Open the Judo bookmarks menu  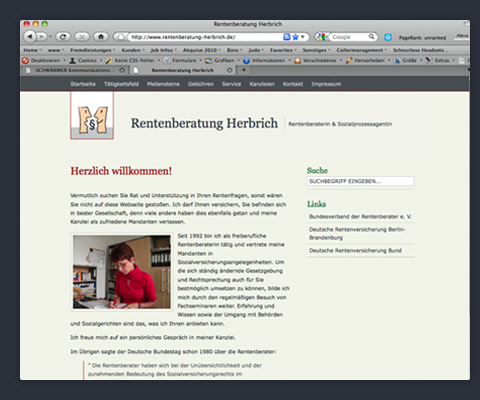click(x=256, y=50)
